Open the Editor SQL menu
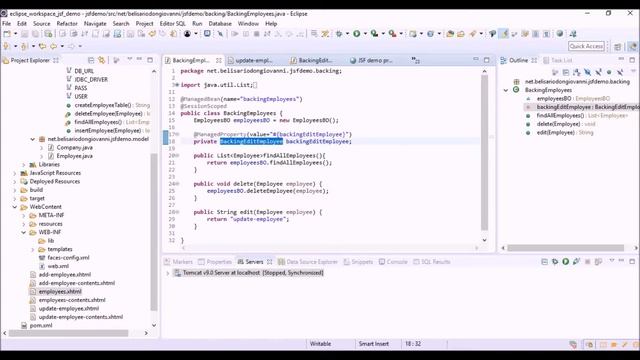This screenshot has width=640, height=360. tap(173, 24)
